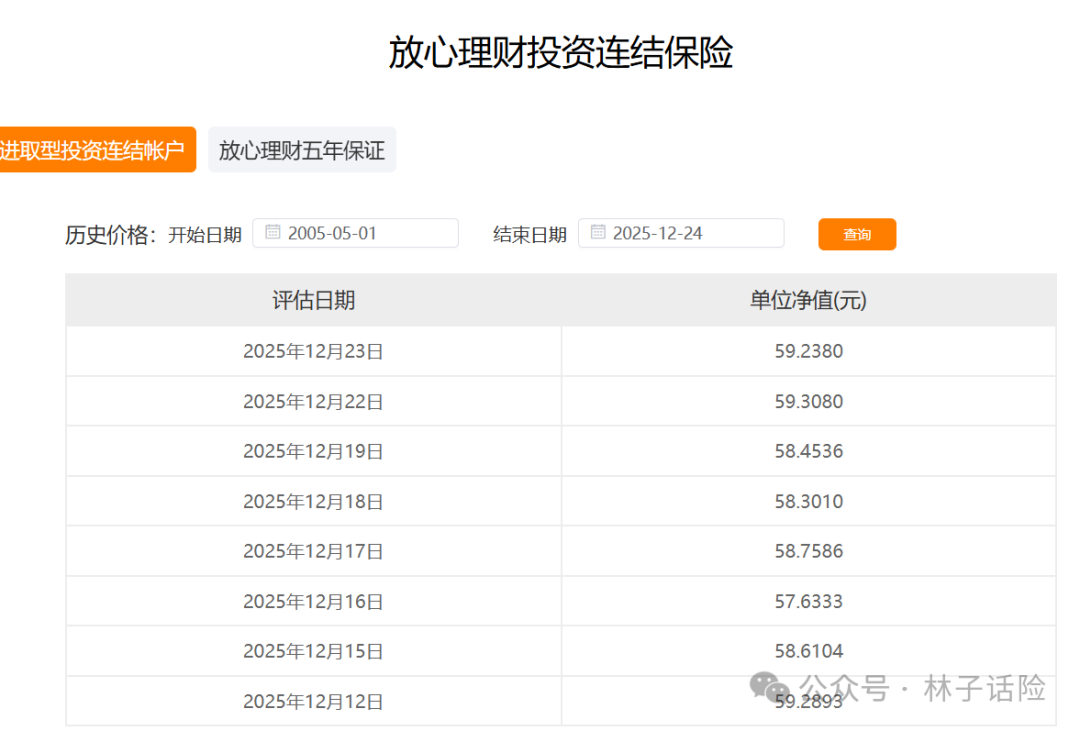
Task: Click the 历史价格 label
Action: (110, 234)
